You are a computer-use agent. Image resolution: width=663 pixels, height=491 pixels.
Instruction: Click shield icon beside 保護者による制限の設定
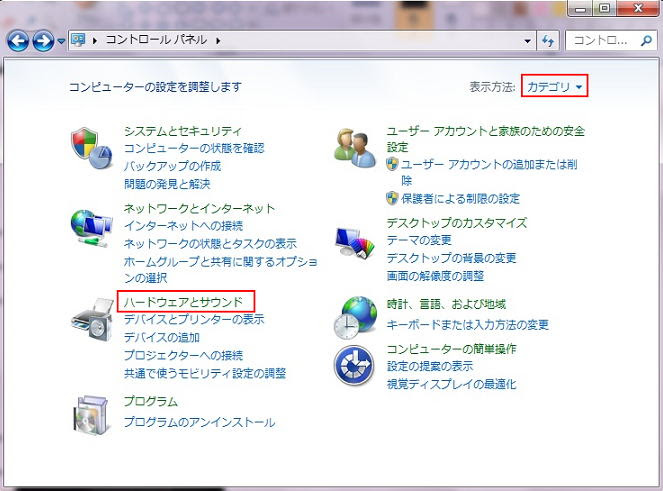click(392, 198)
